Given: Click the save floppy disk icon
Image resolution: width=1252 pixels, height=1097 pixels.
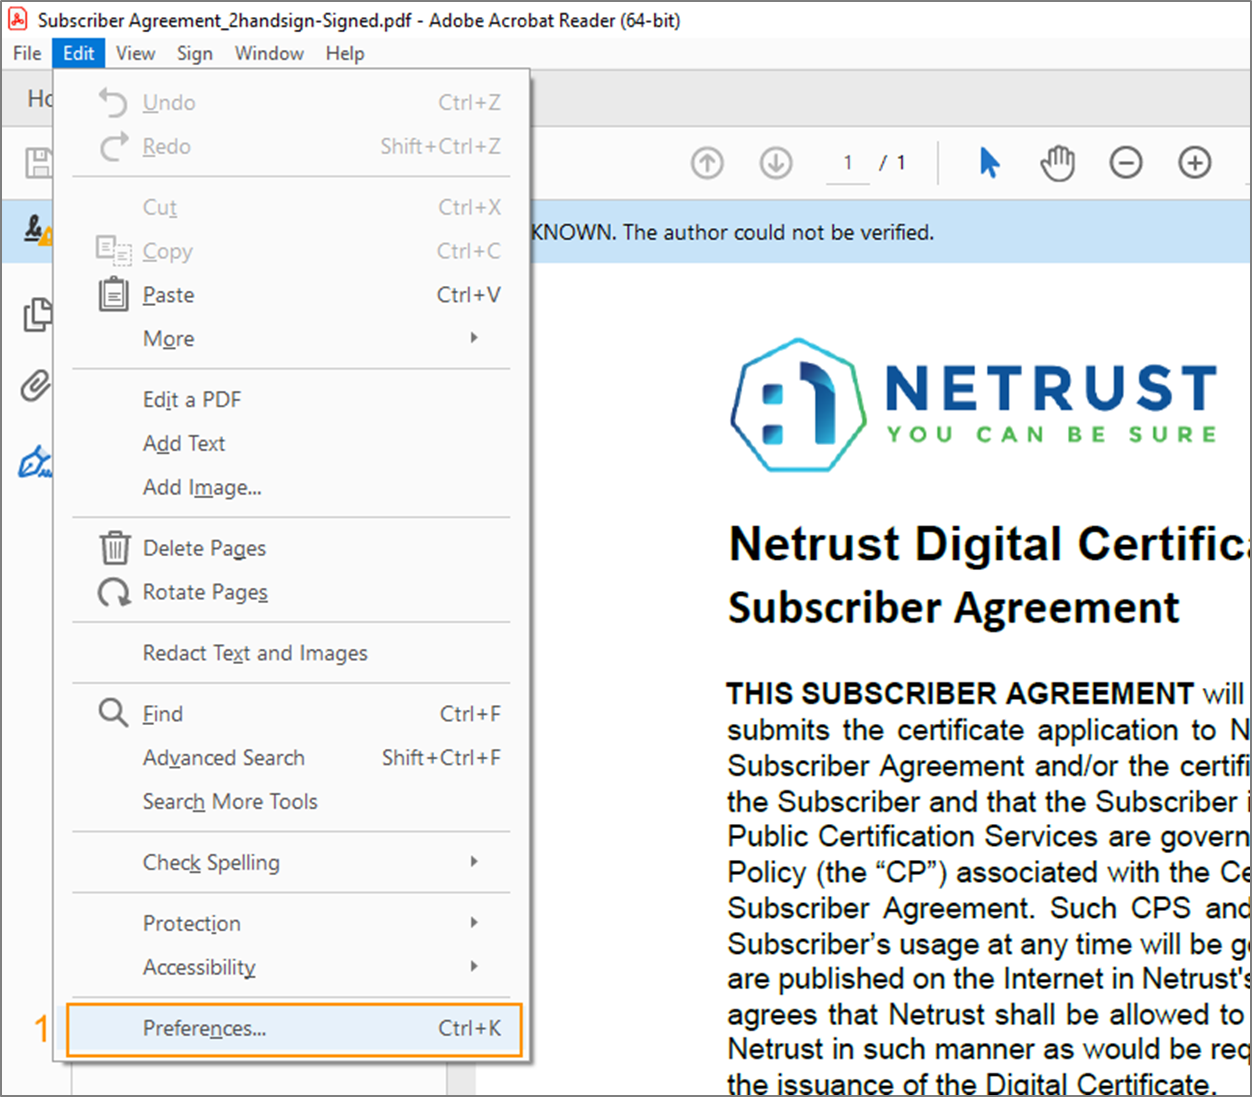Looking at the screenshot, I should click(x=39, y=162).
